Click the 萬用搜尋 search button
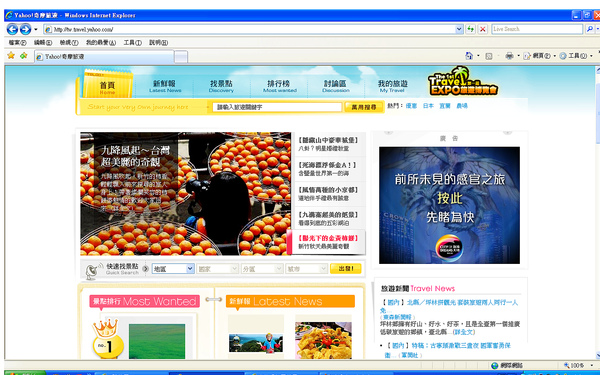600x375 pixels. click(x=364, y=108)
